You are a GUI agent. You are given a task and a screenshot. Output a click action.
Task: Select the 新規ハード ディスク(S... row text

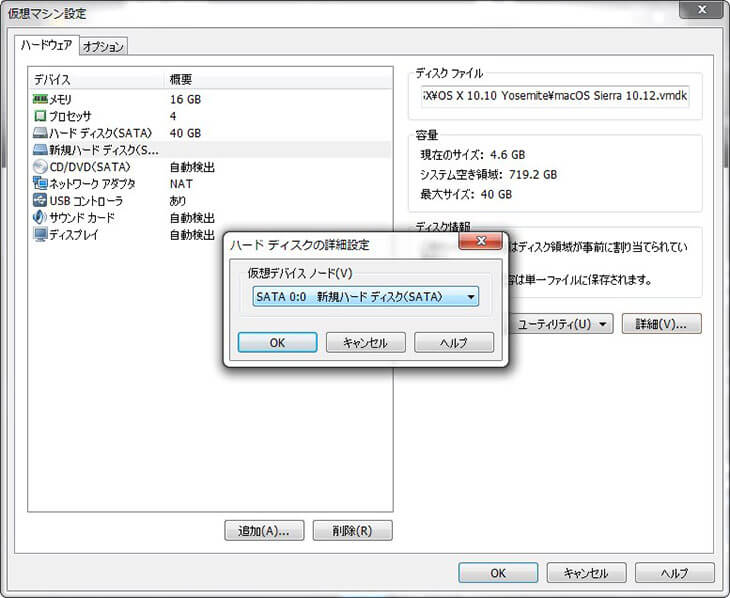[x=104, y=150]
